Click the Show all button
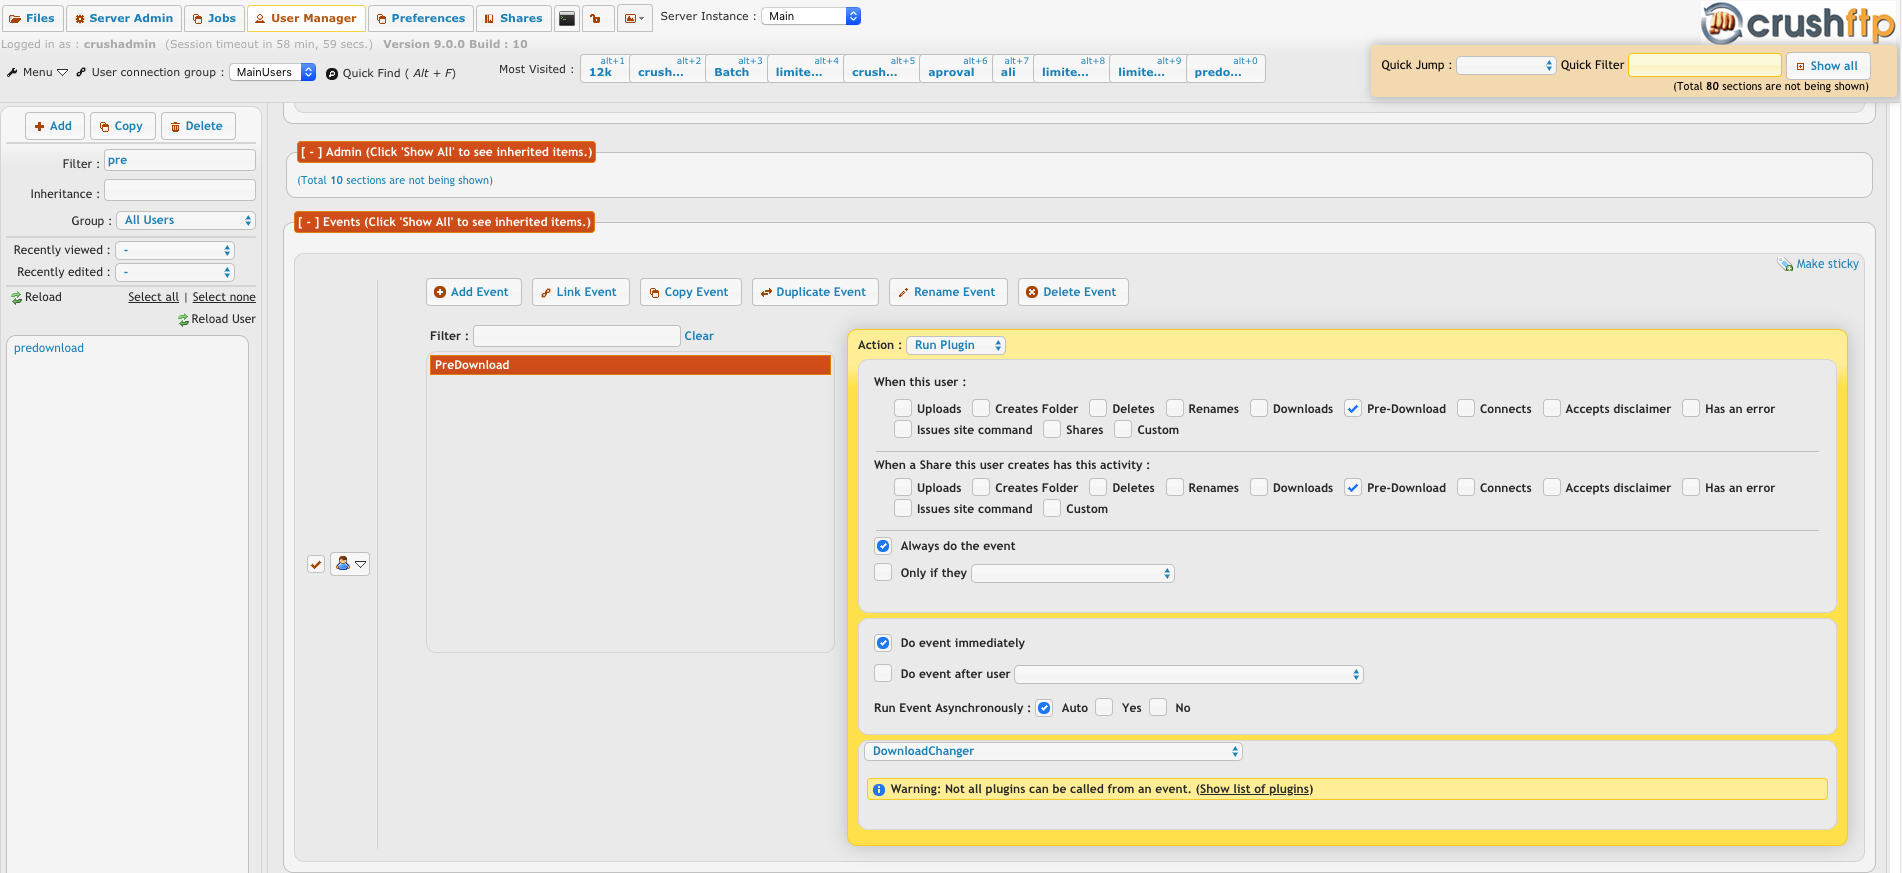The width and height of the screenshot is (1902, 873). pos(1827,66)
